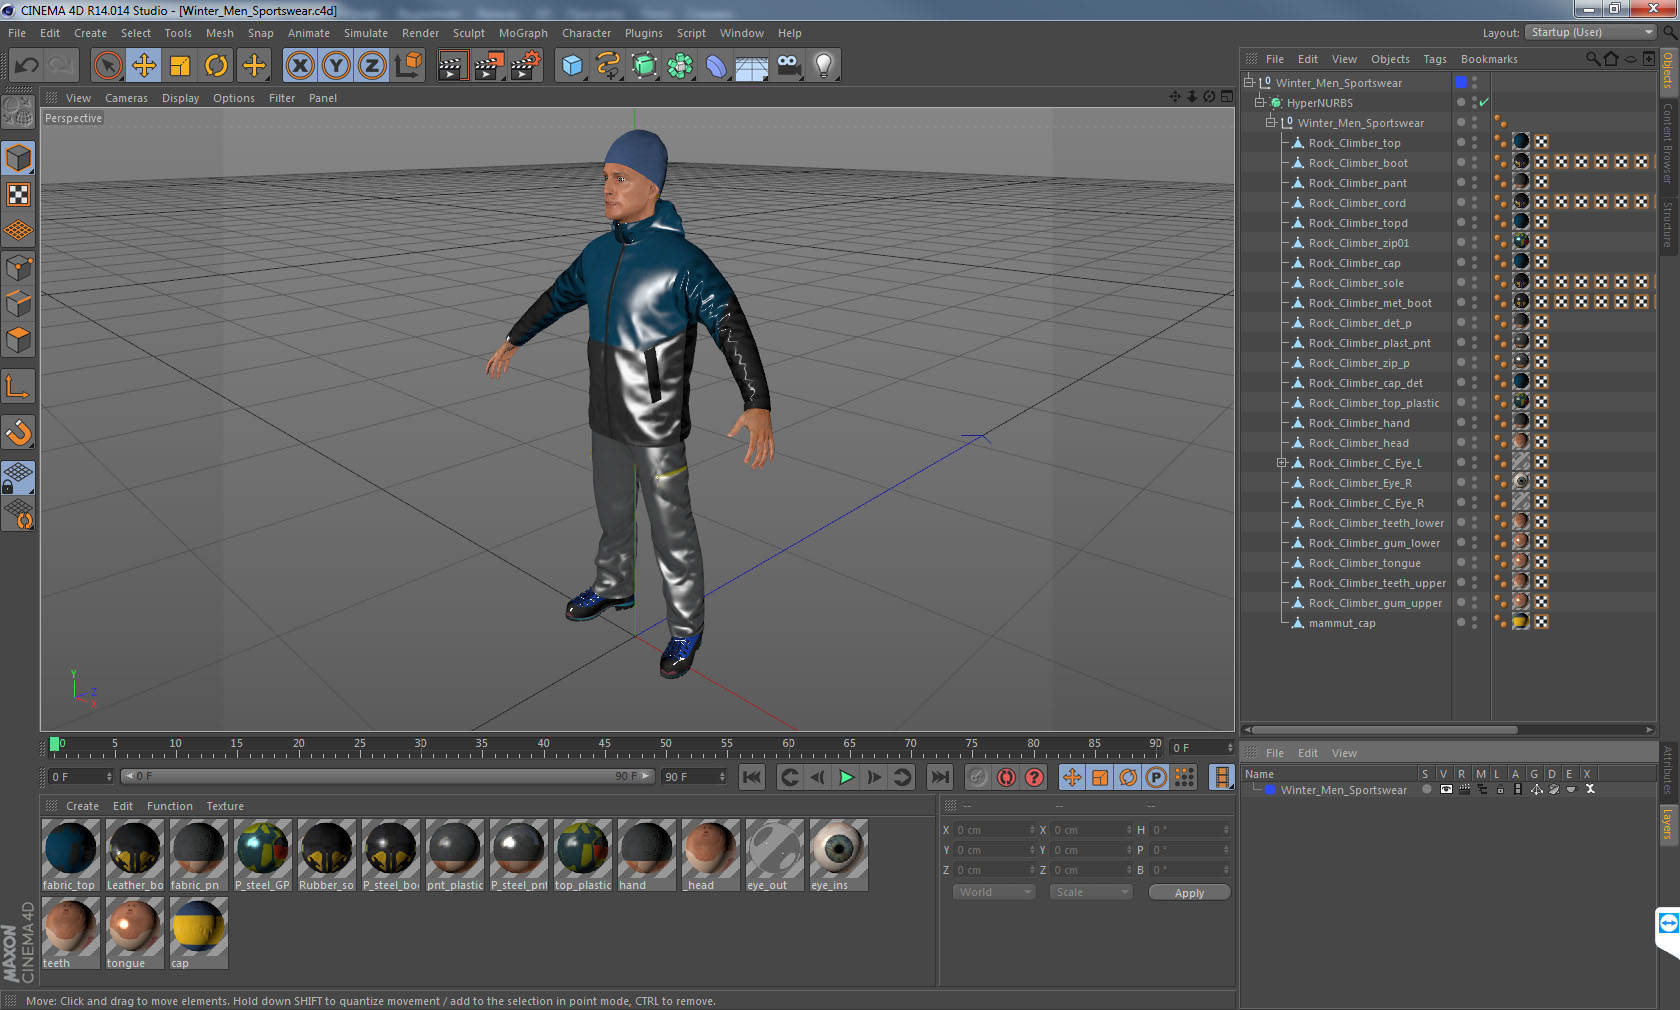Open the material Texture menu
The height and width of the screenshot is (1010, 1680).
225,806
